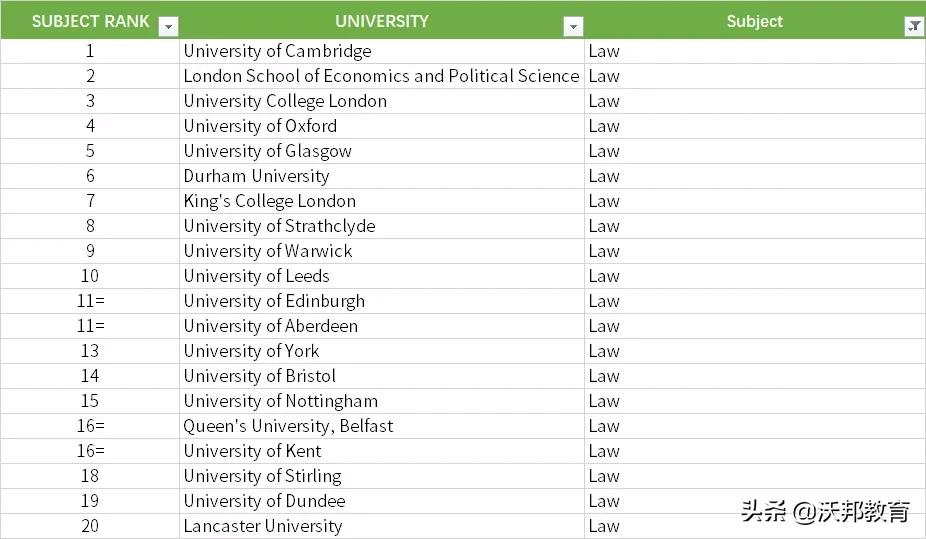This screenshot has height=539, width=926.
Task: Click the active Subject filter icon
Action: [914, 27]
